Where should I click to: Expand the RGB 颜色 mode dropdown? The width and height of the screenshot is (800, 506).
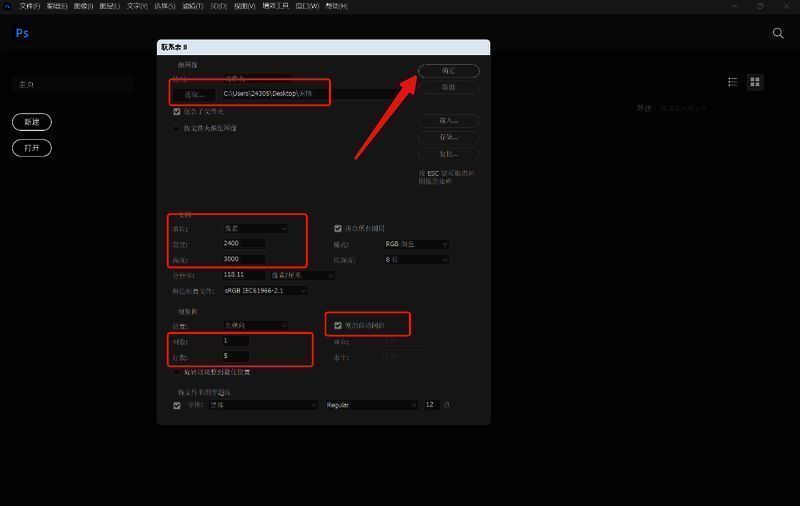click(x=416, y=244)
